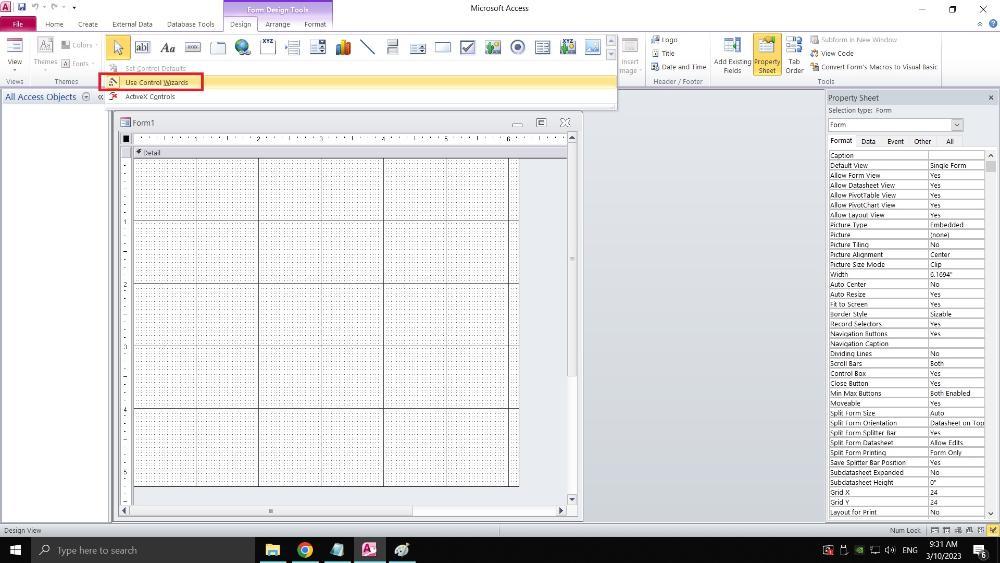Close the Property Sheet pane
This screenshot has width=1000, height=563.
click(x=991, y=98)
